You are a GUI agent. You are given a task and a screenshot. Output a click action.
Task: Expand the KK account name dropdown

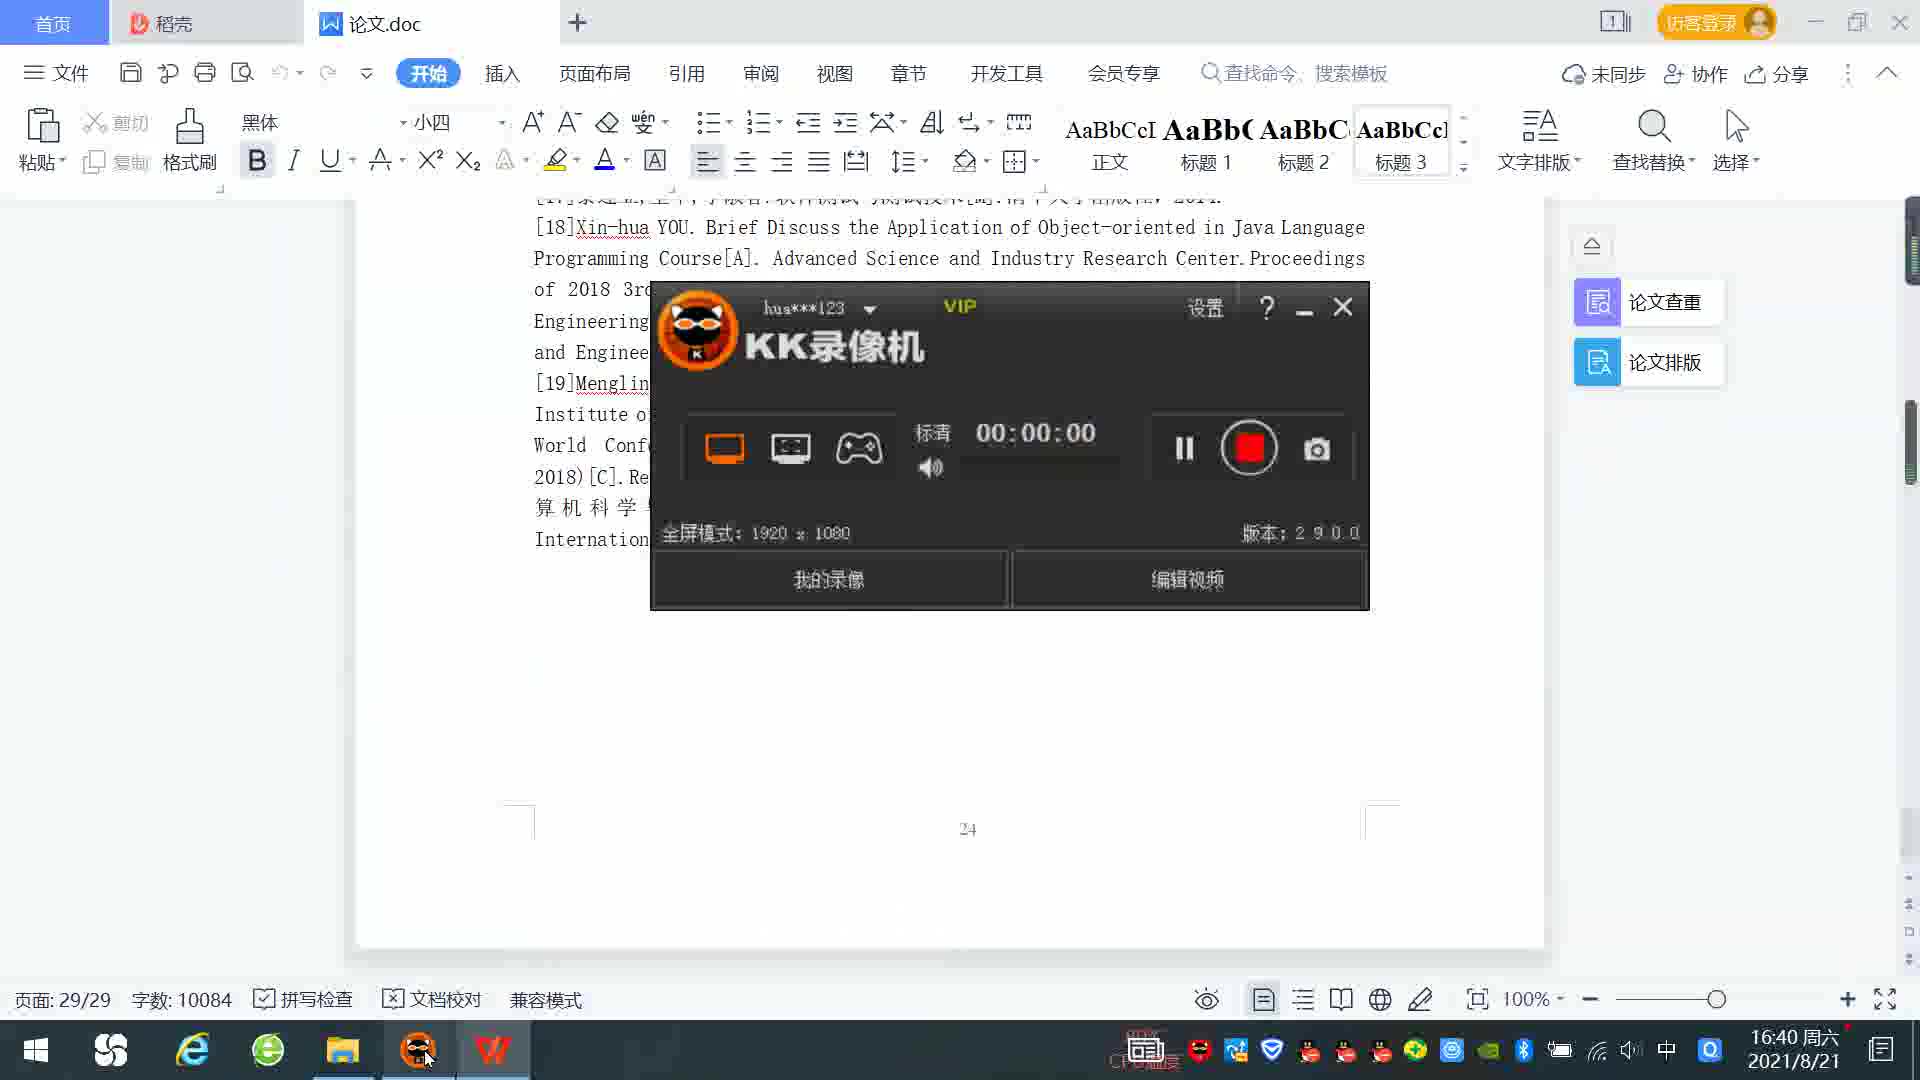point(870,309)
